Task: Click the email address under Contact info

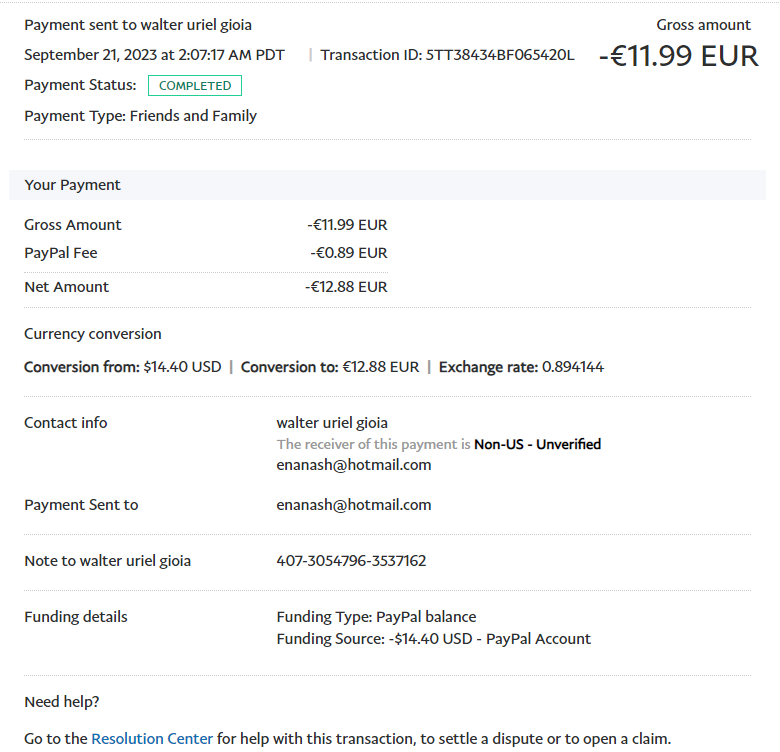Action: 354,465
